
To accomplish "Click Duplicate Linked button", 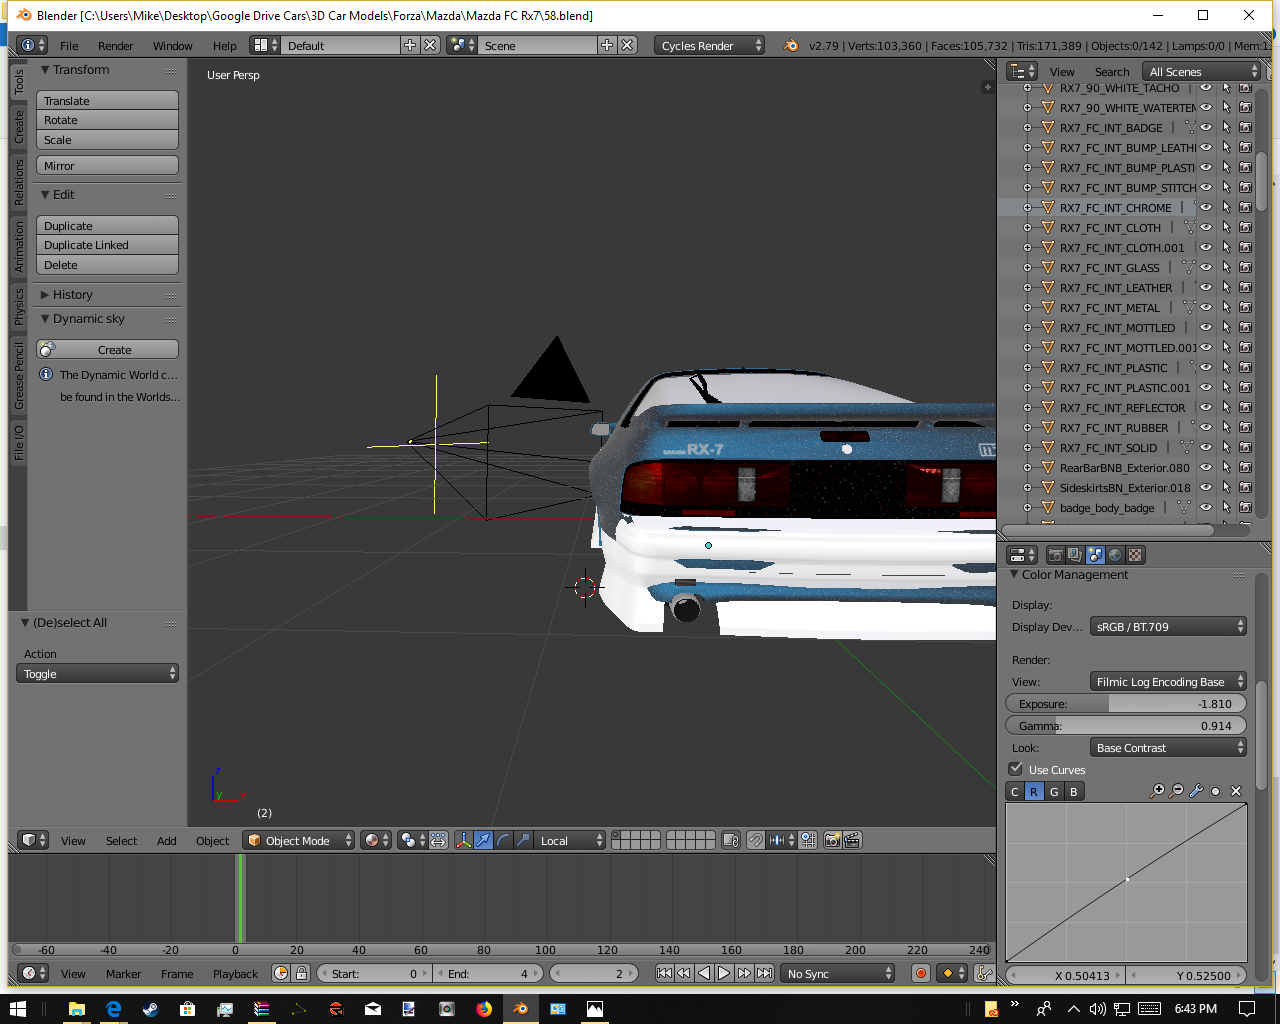I will 107,245.
